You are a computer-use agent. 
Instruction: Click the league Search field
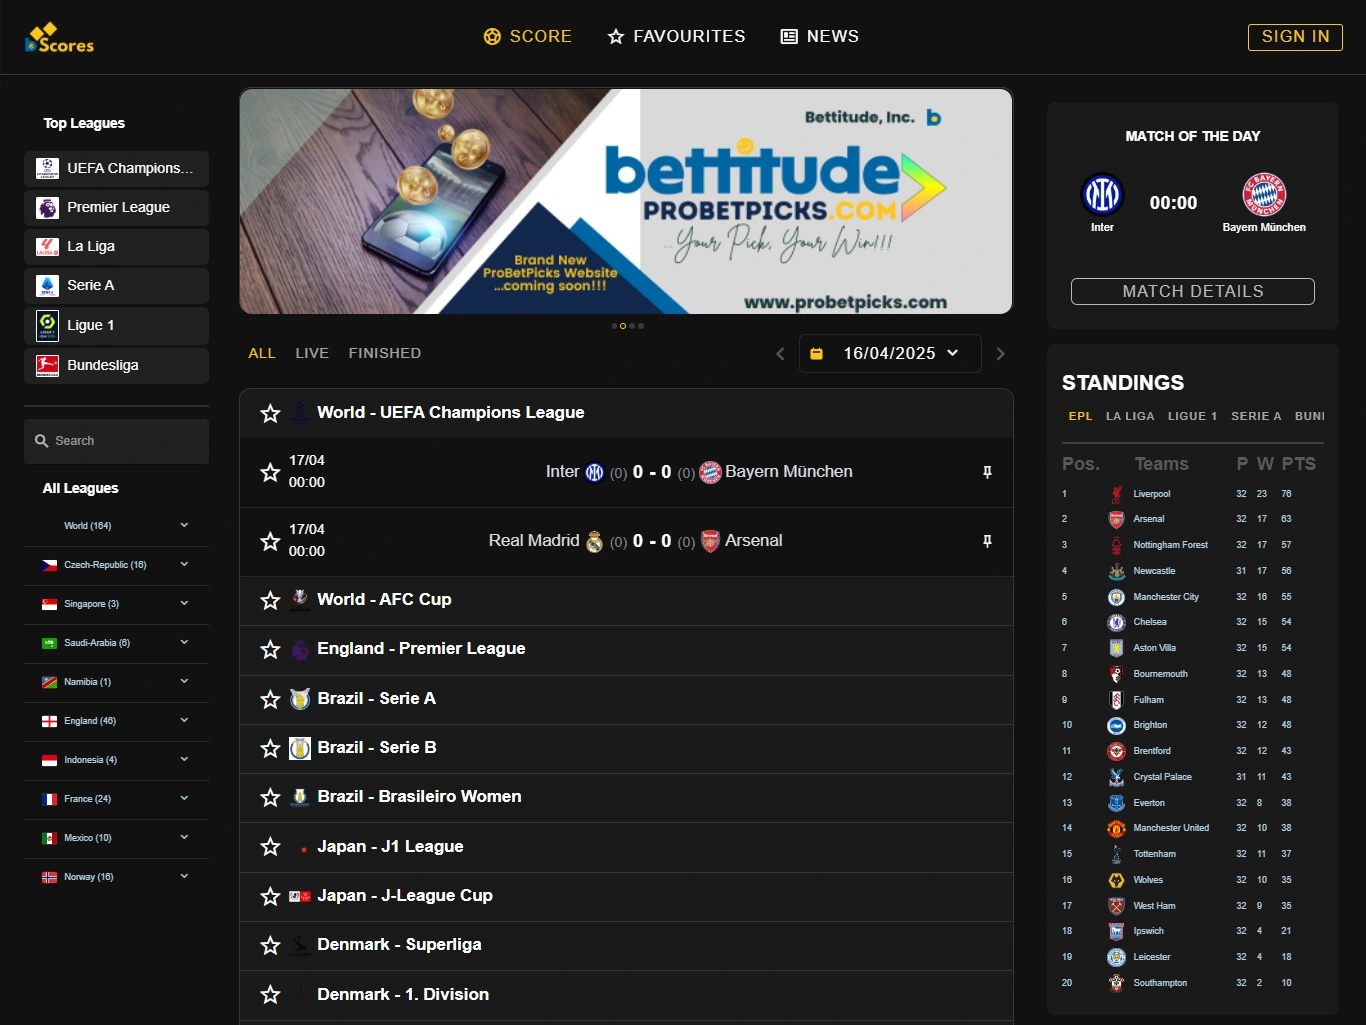click(116, 441)
